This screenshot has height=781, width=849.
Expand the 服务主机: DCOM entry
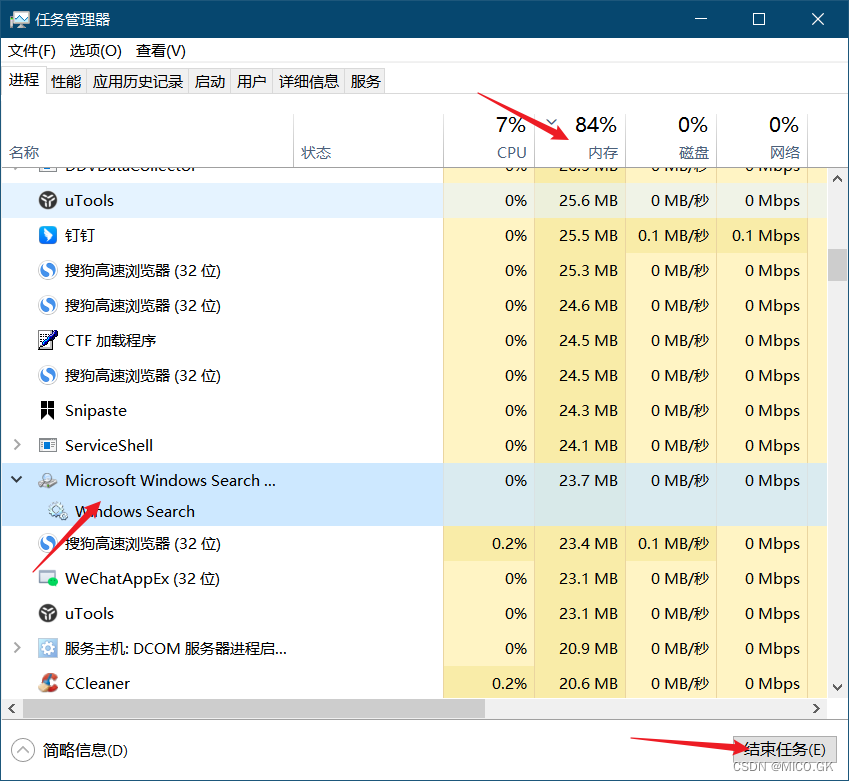(16, 648)
